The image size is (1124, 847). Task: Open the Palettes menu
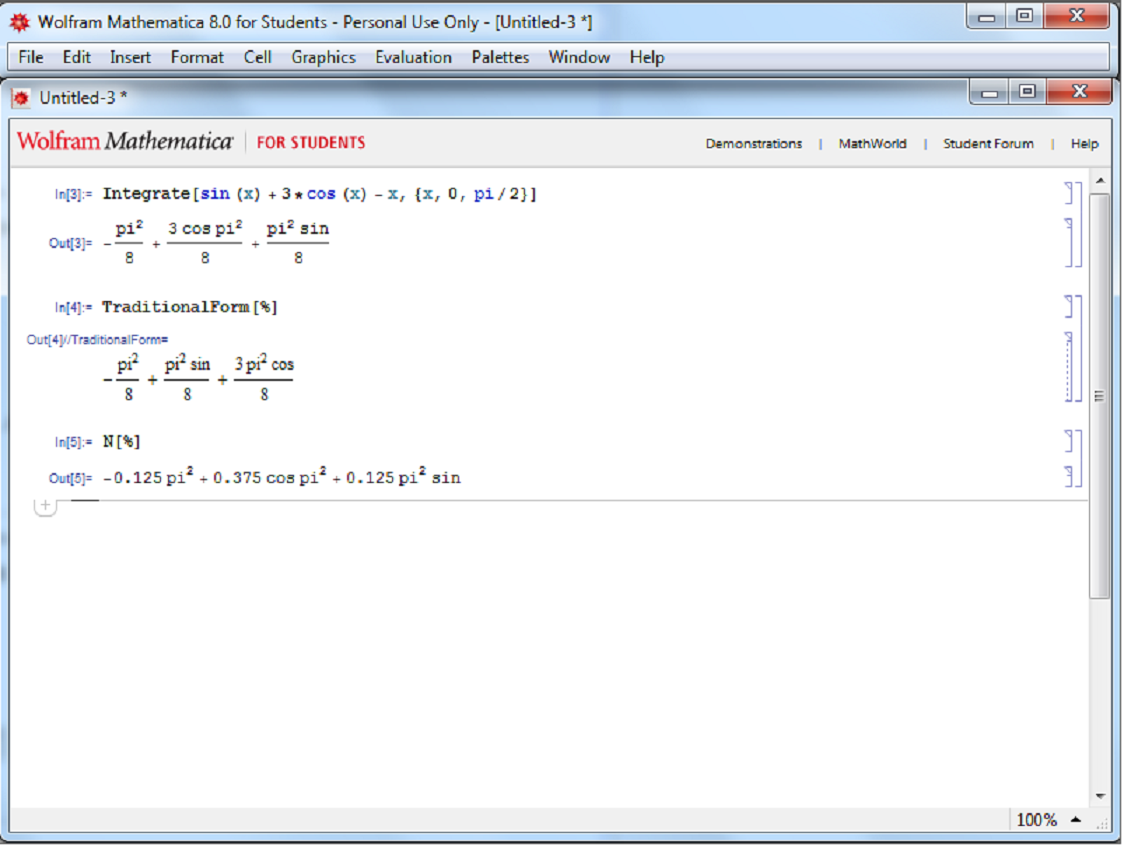[500, 57]
